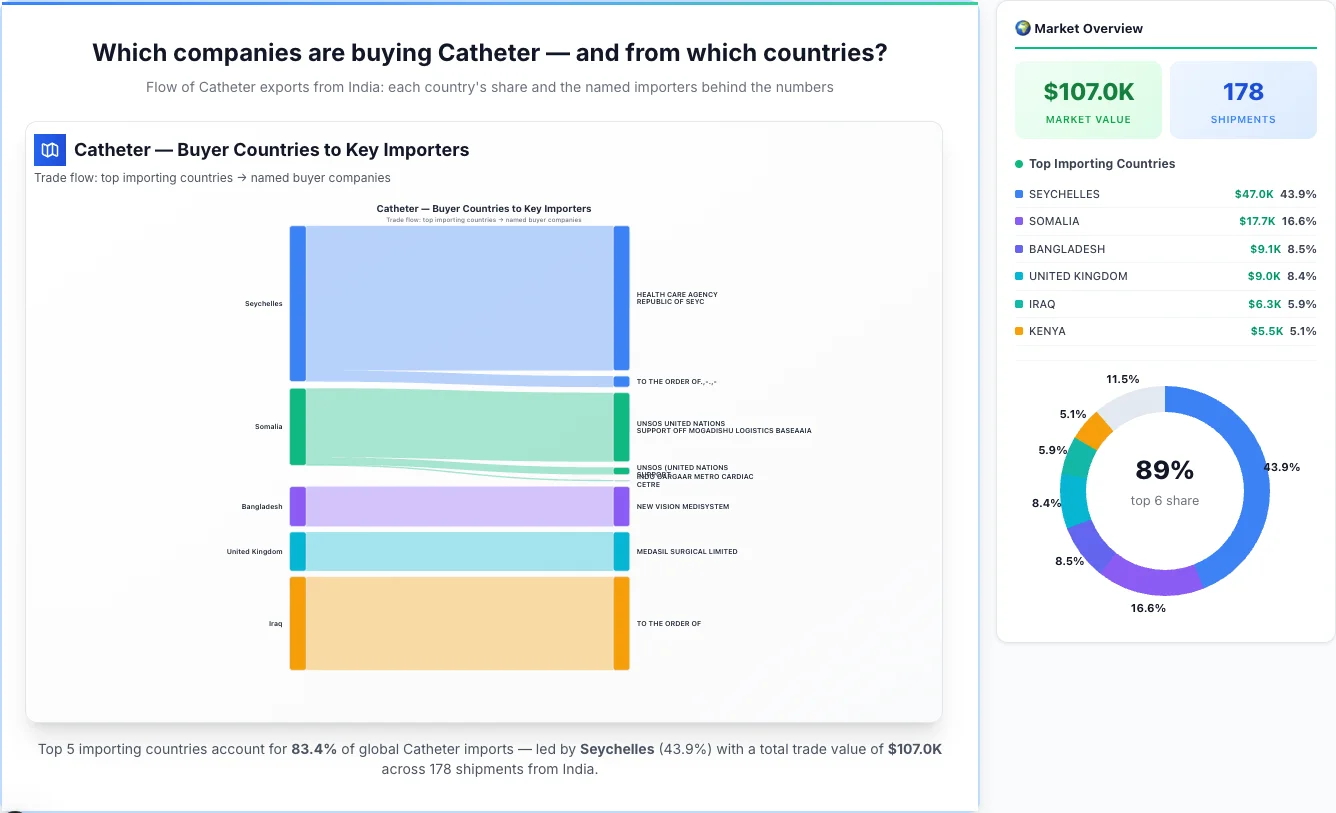Click the $107.0K Market Value card
Screen dimensions: 1336x813
point(1088,98)
